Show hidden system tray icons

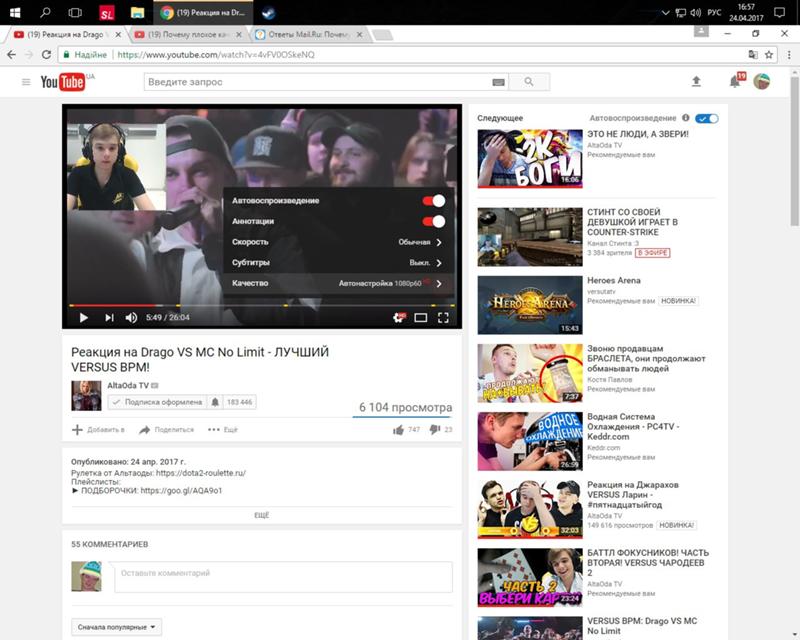(665, 13)
